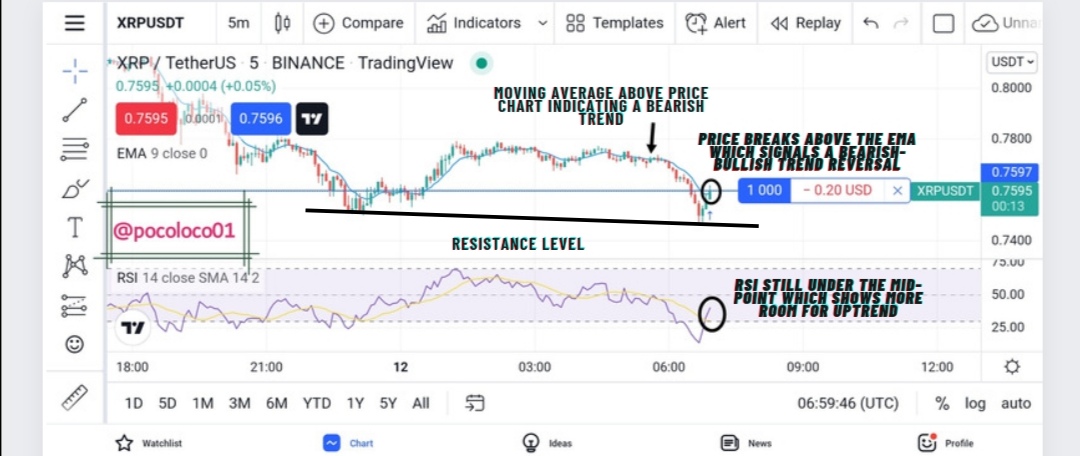Expand the USDT currency dropdown
Screen dimensions: 1080x456
[x=1012, y=62]
